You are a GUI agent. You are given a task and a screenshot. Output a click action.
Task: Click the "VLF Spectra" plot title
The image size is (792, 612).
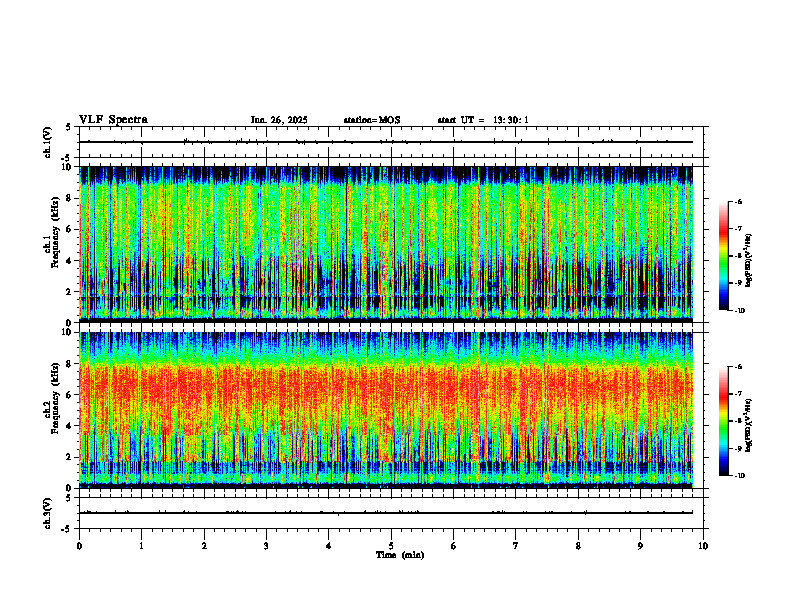click(x=113, y=120)
